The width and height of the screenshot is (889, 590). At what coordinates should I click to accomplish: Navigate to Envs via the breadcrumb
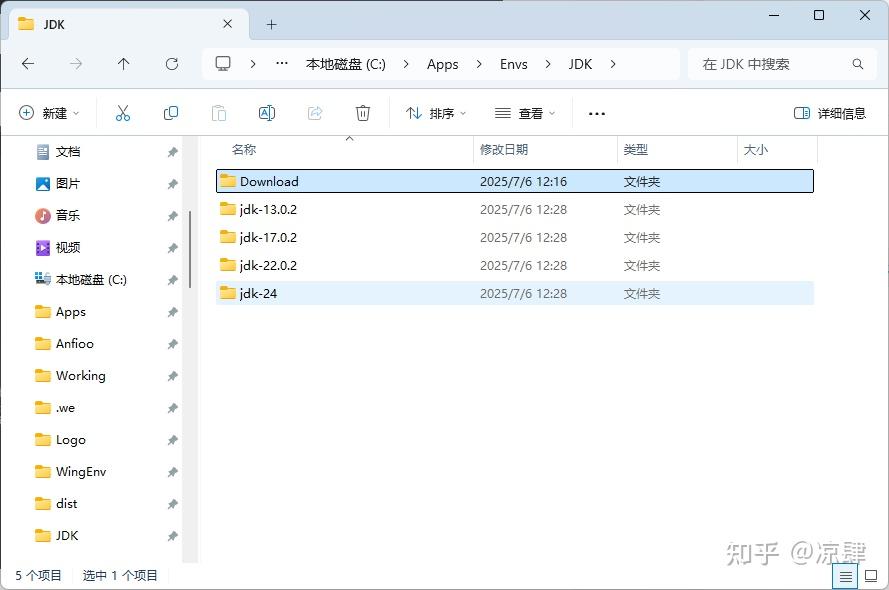pyautogui.click(x=513, y=63)
